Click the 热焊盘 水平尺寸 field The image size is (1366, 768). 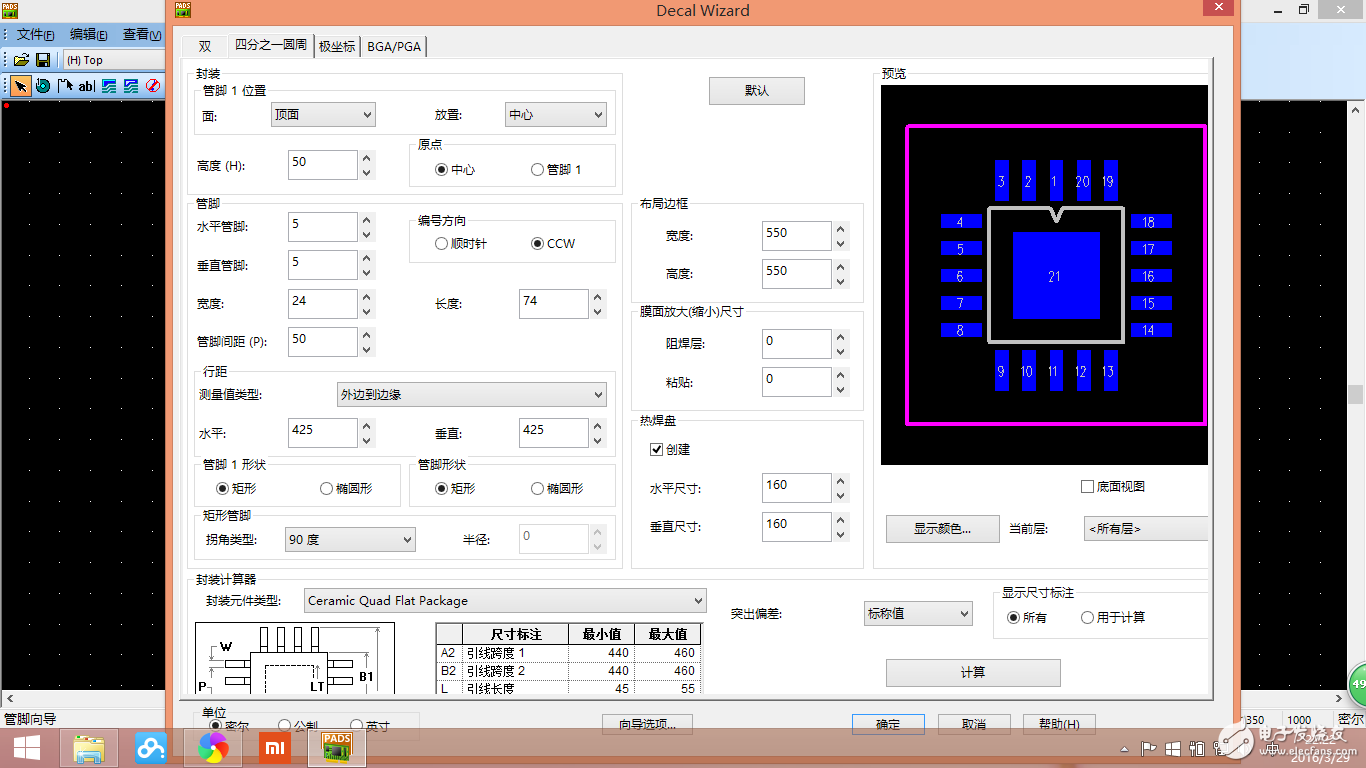click(x=796, y=488)
